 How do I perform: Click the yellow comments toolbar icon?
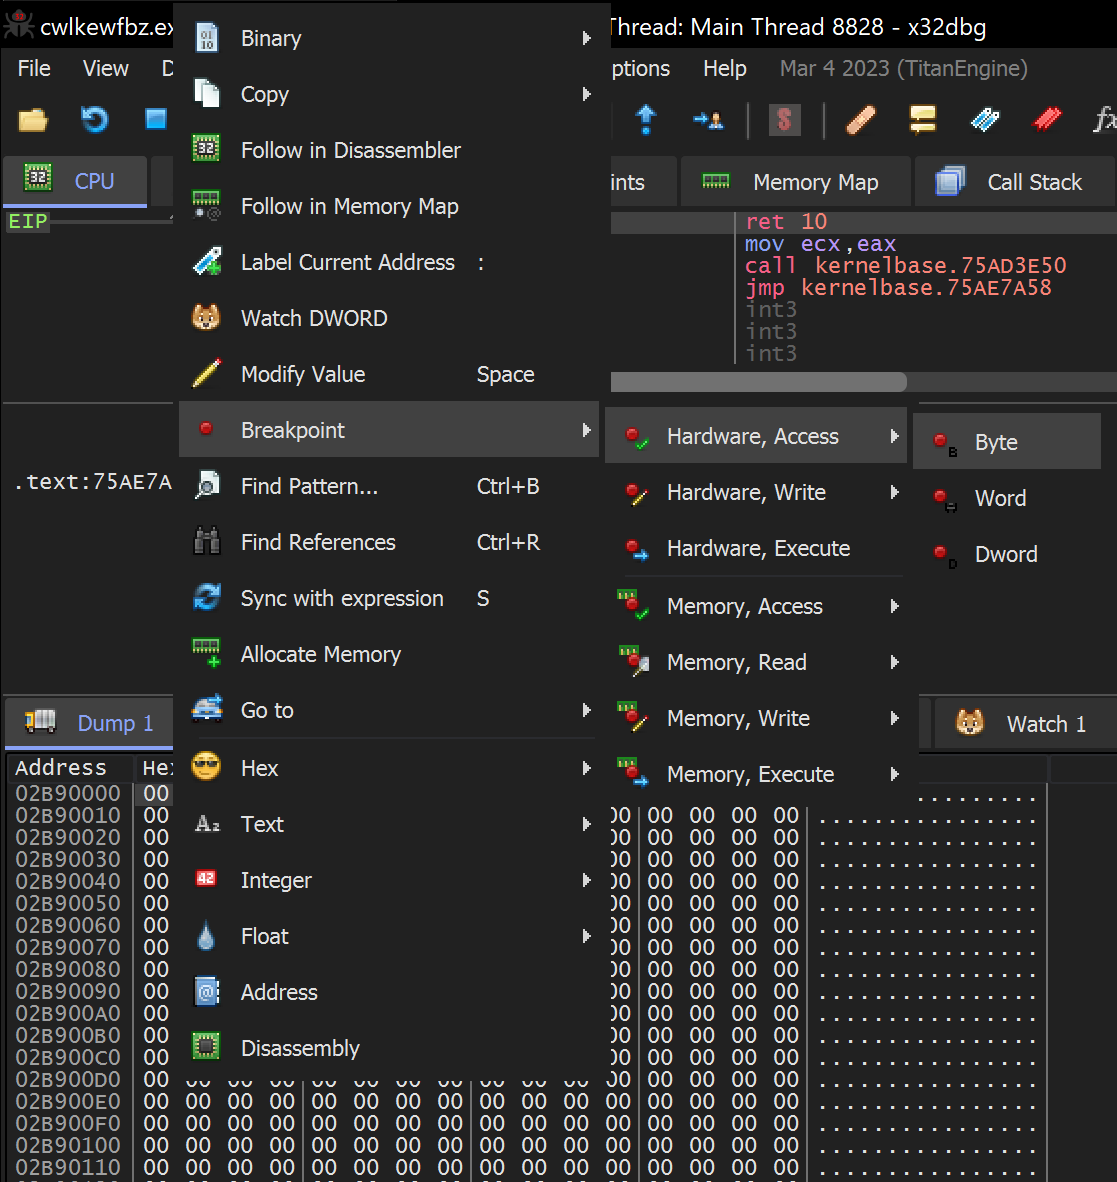pos(923,119)
